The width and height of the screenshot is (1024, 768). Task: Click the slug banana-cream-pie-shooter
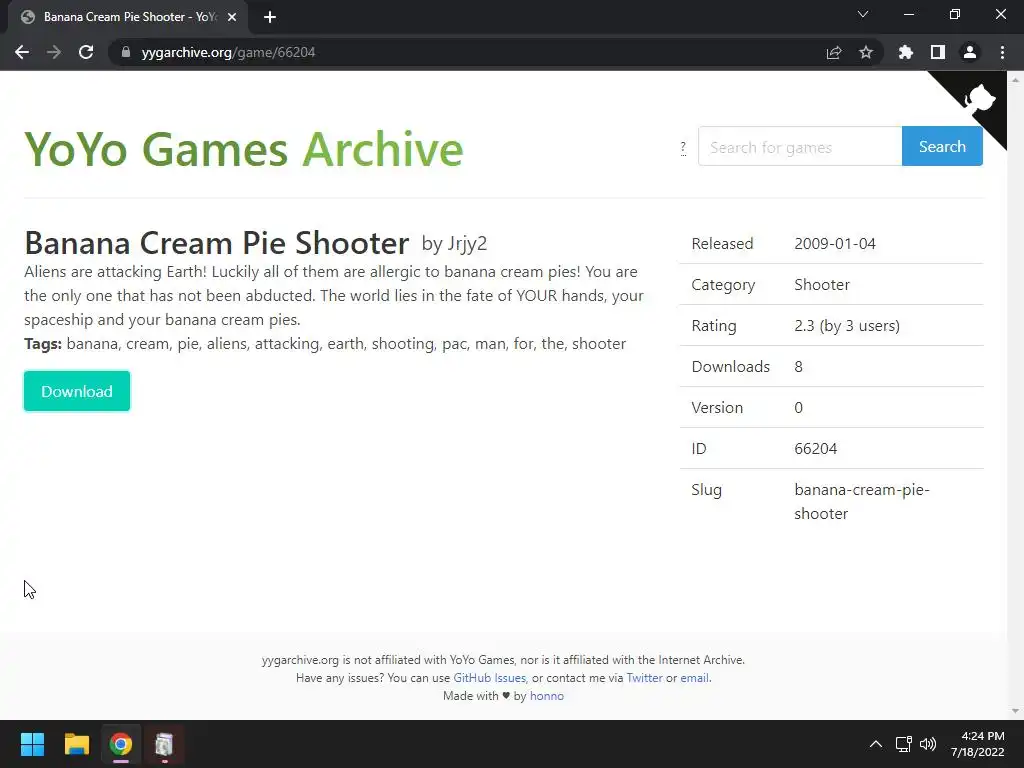(x=861, y=502)
